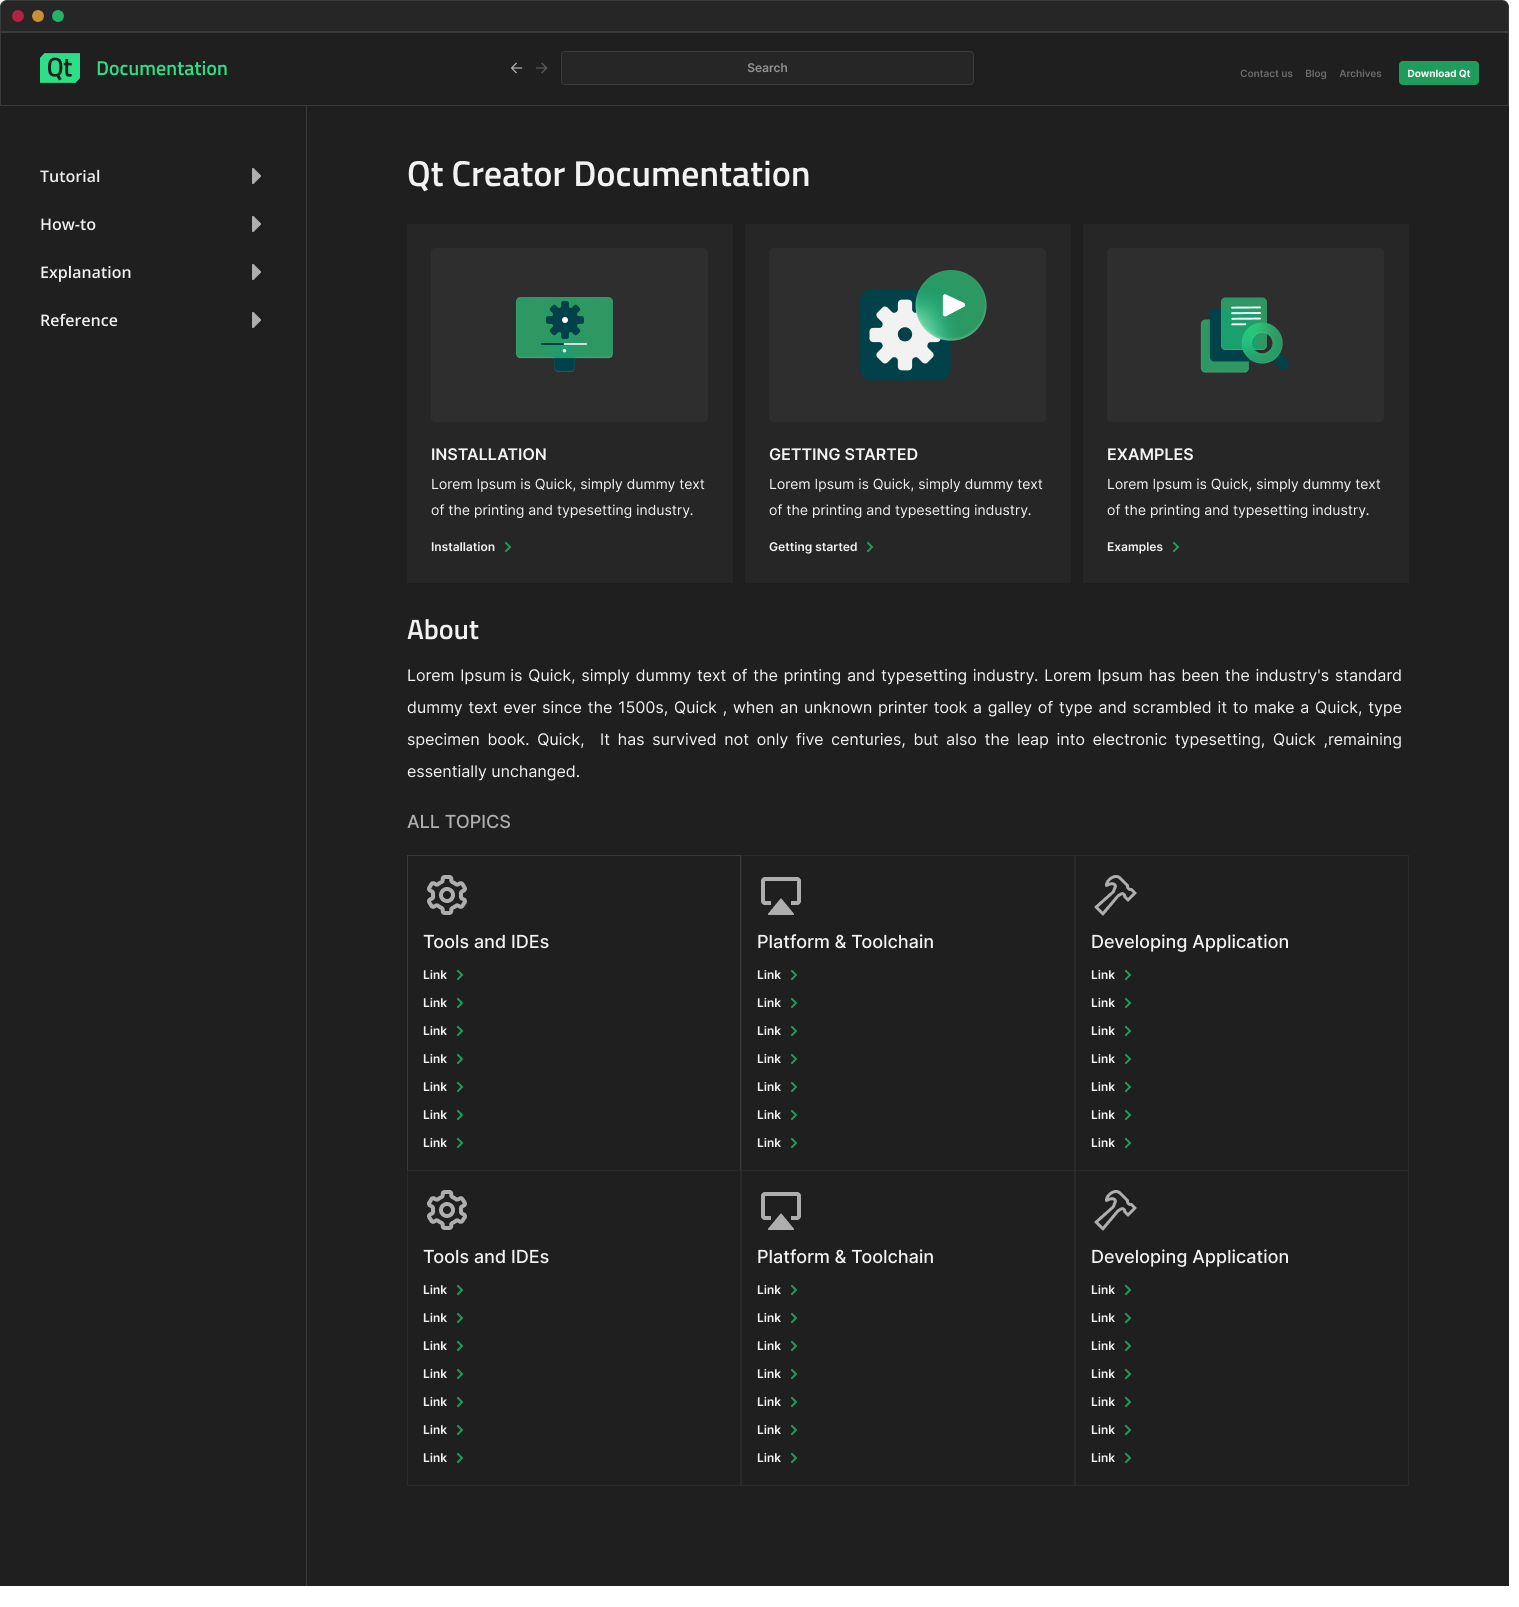Viewport: 1519px width, 1607px height.
Task: Expand the Explanation sidebar section
Action: coord(256,272)
